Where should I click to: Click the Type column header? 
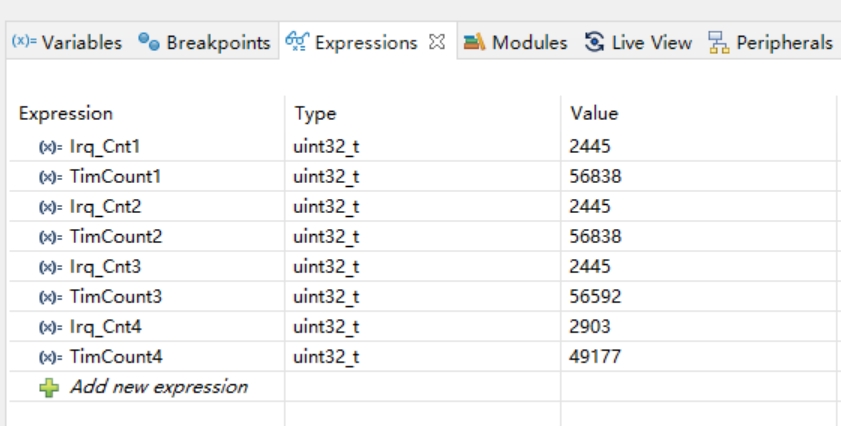coord(313,114)
